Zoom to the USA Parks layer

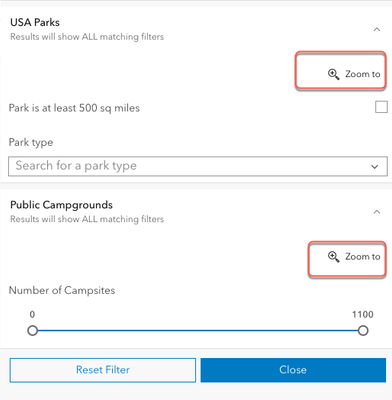(354, 74)
